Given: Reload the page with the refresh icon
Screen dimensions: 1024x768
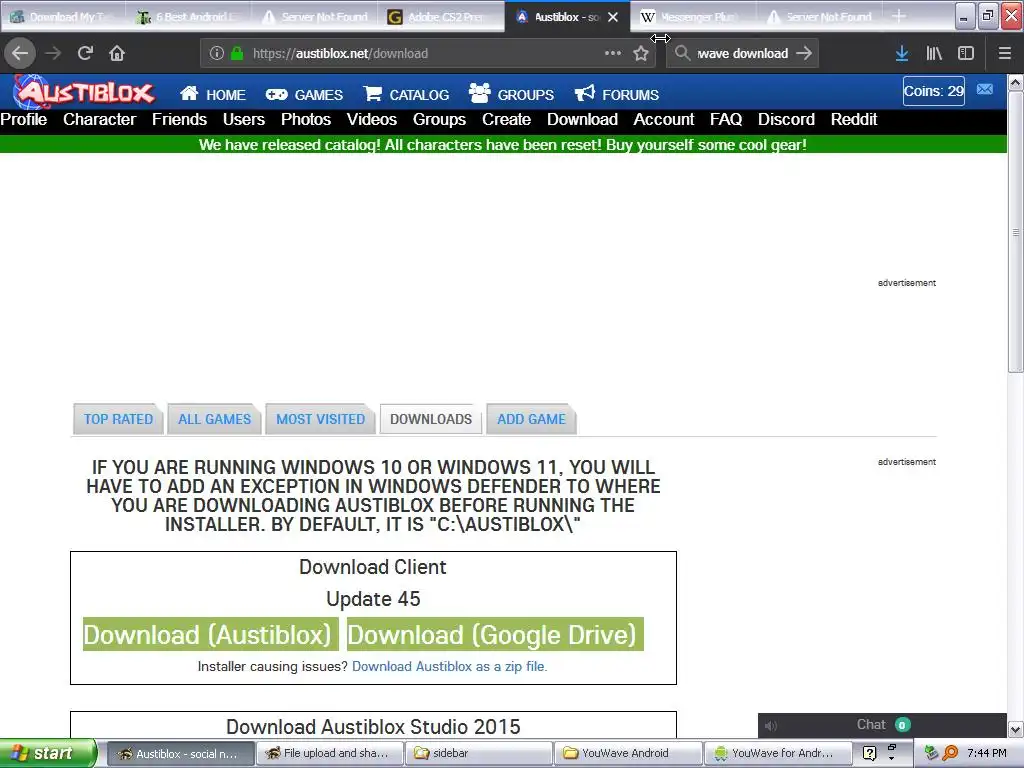Looking at the screenshot, I should coord(85,53).
